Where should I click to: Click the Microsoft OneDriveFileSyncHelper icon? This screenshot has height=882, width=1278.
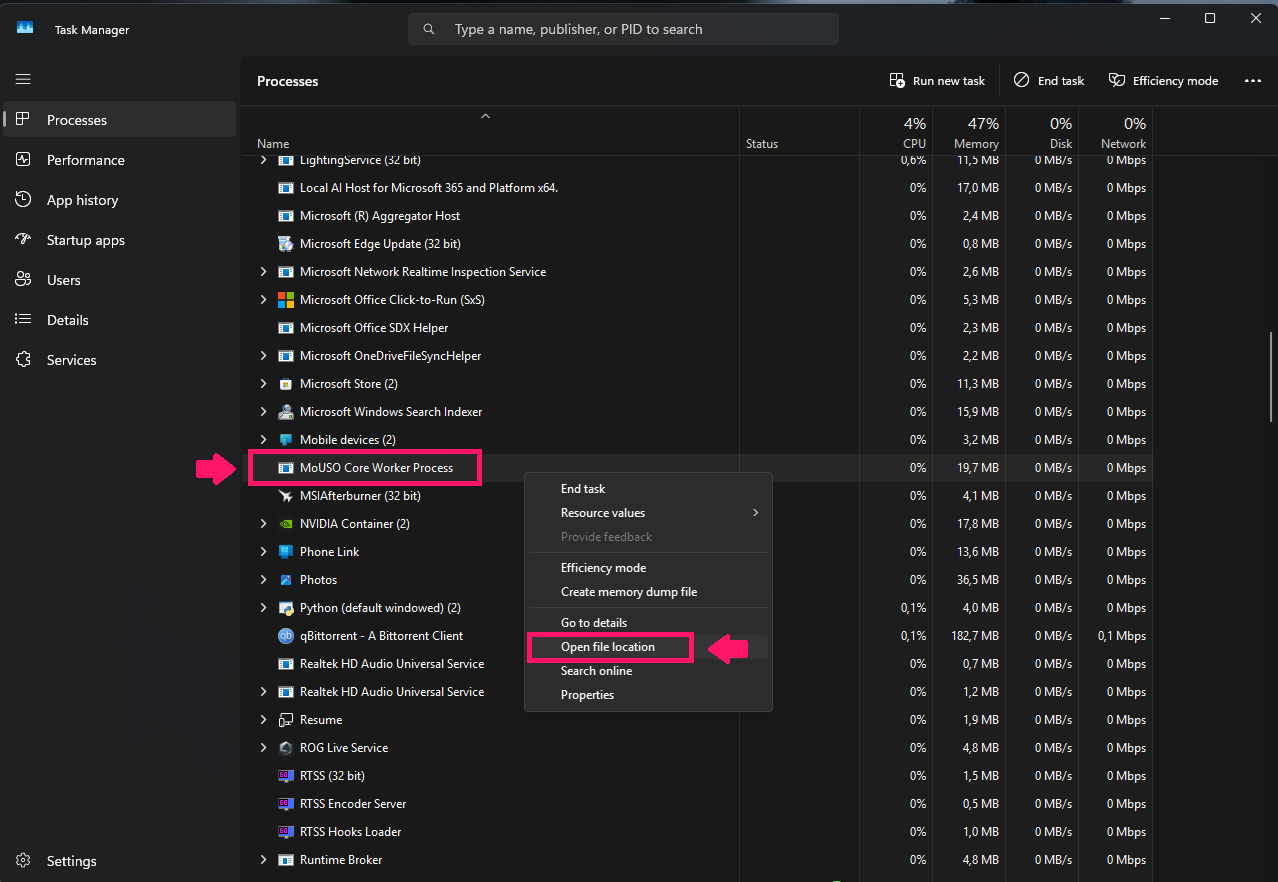coord(285,356)
